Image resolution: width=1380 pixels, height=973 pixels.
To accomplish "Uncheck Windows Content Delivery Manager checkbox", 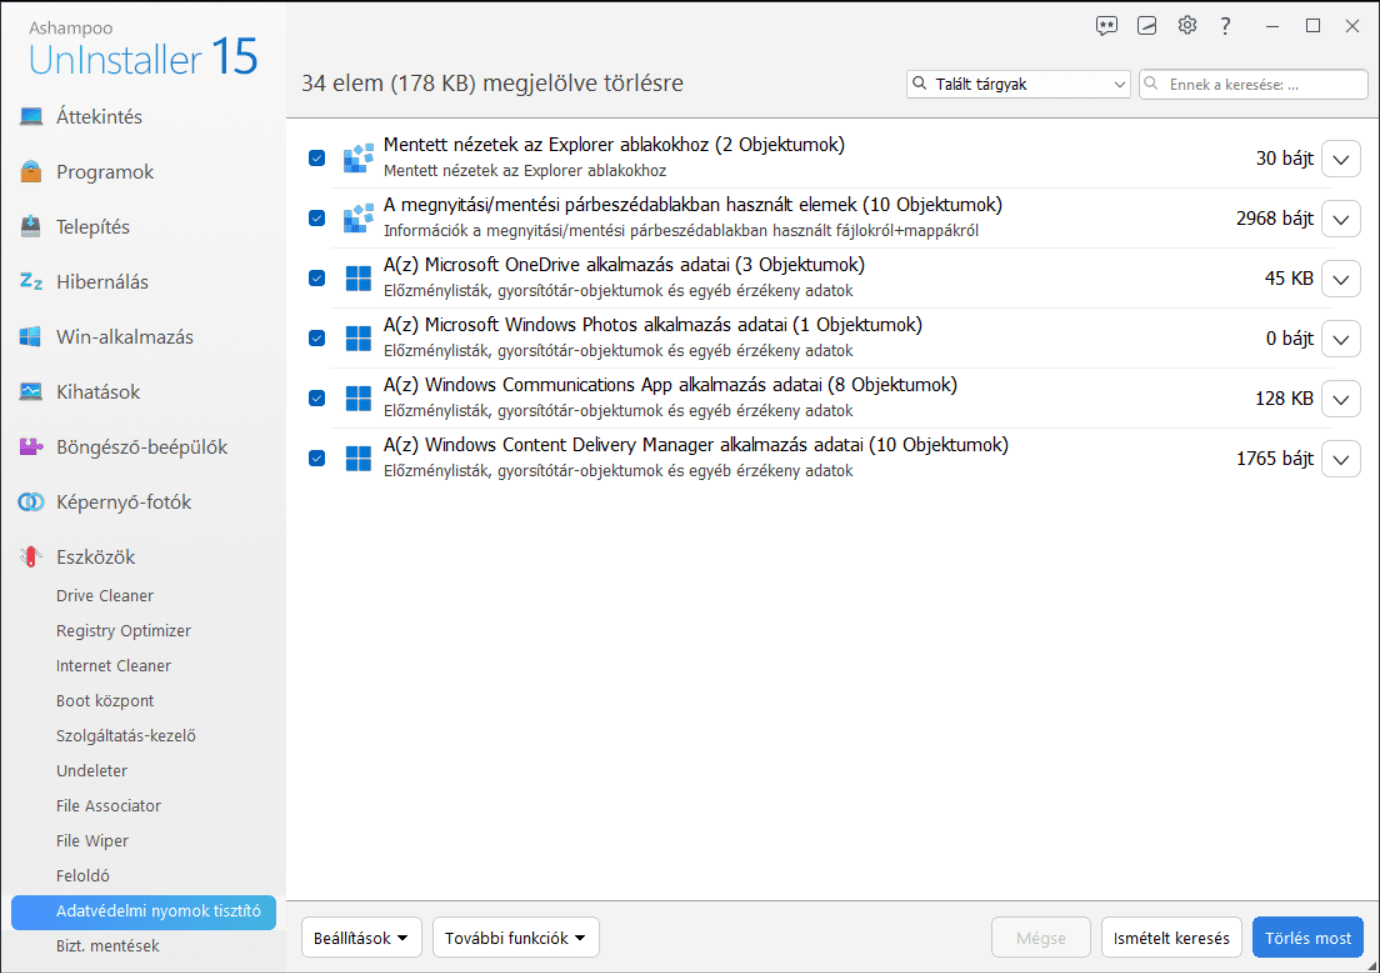I will [x=317, y=458].
